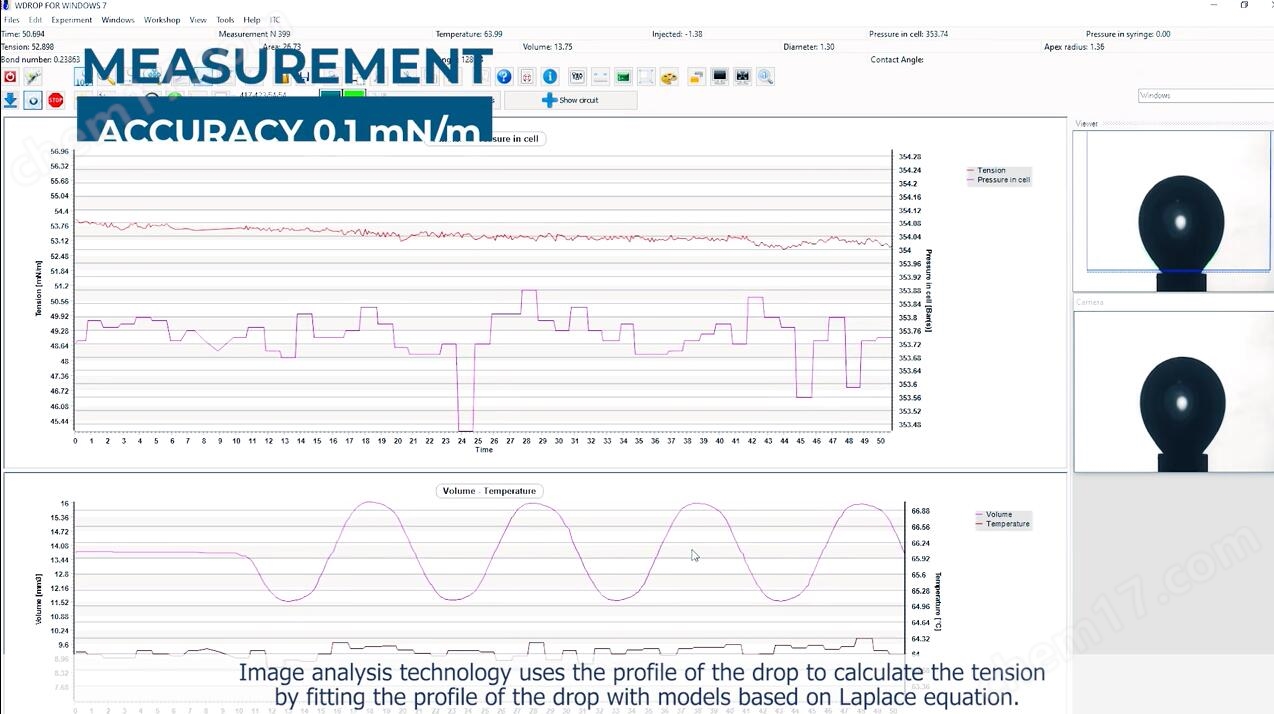Open the Tools menu

pos(225,20)
